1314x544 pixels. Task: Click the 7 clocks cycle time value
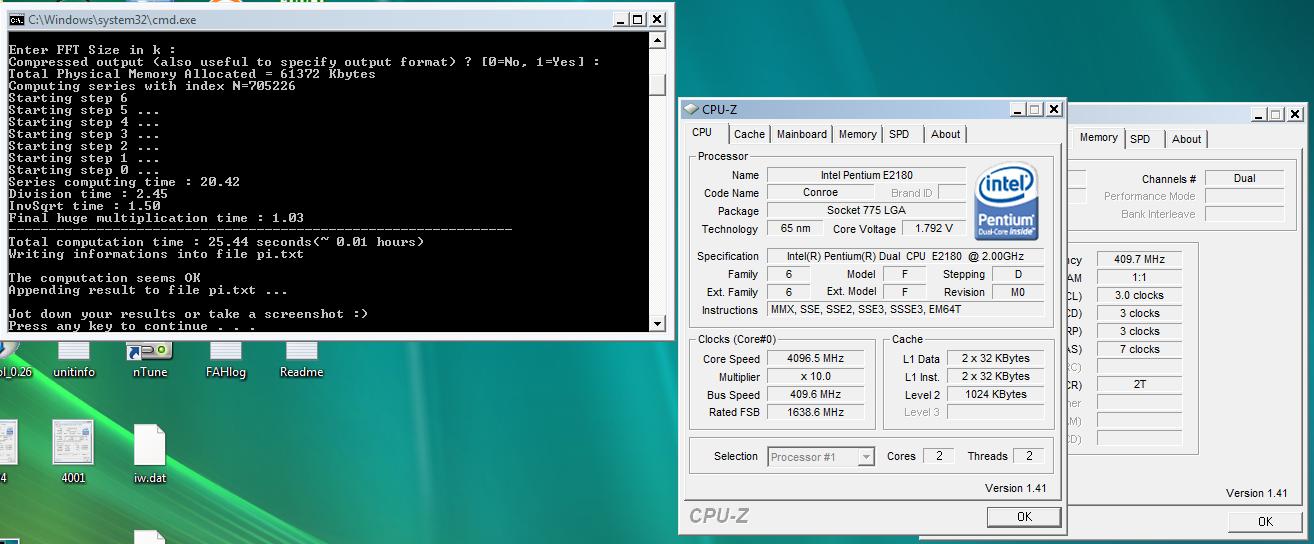coord(1138,349)
